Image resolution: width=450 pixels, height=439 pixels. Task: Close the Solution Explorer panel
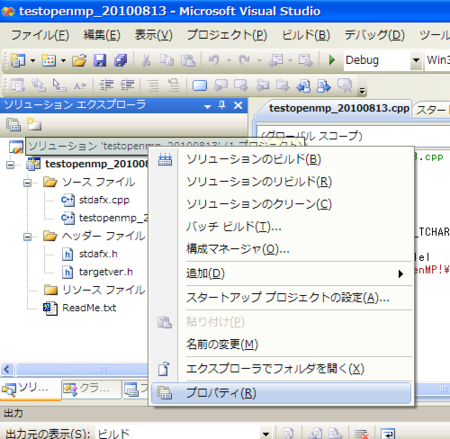click(238, 105)
